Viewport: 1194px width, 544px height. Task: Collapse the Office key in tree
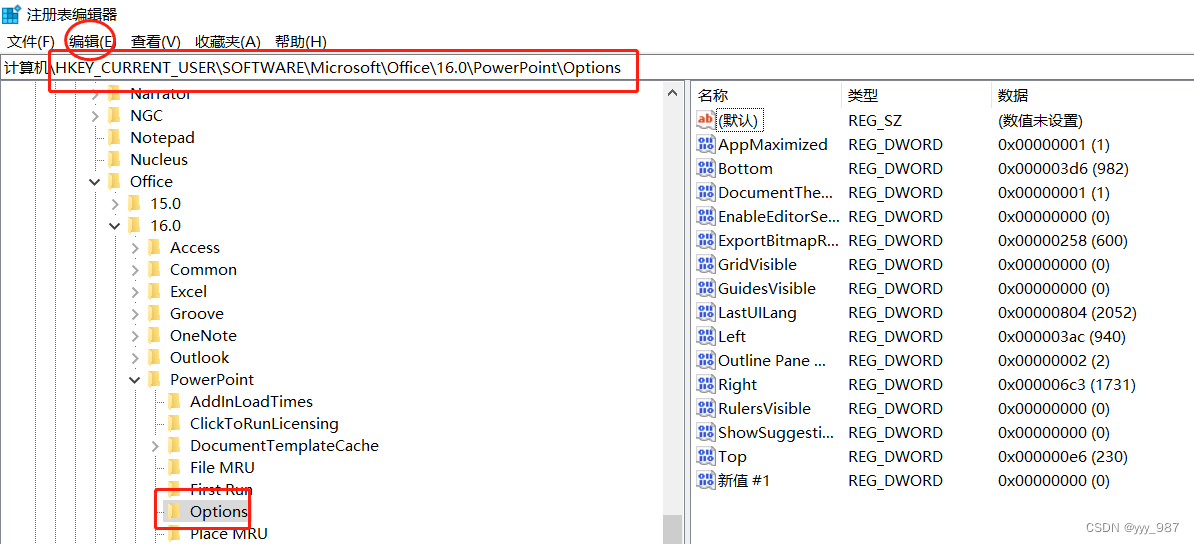94,181
